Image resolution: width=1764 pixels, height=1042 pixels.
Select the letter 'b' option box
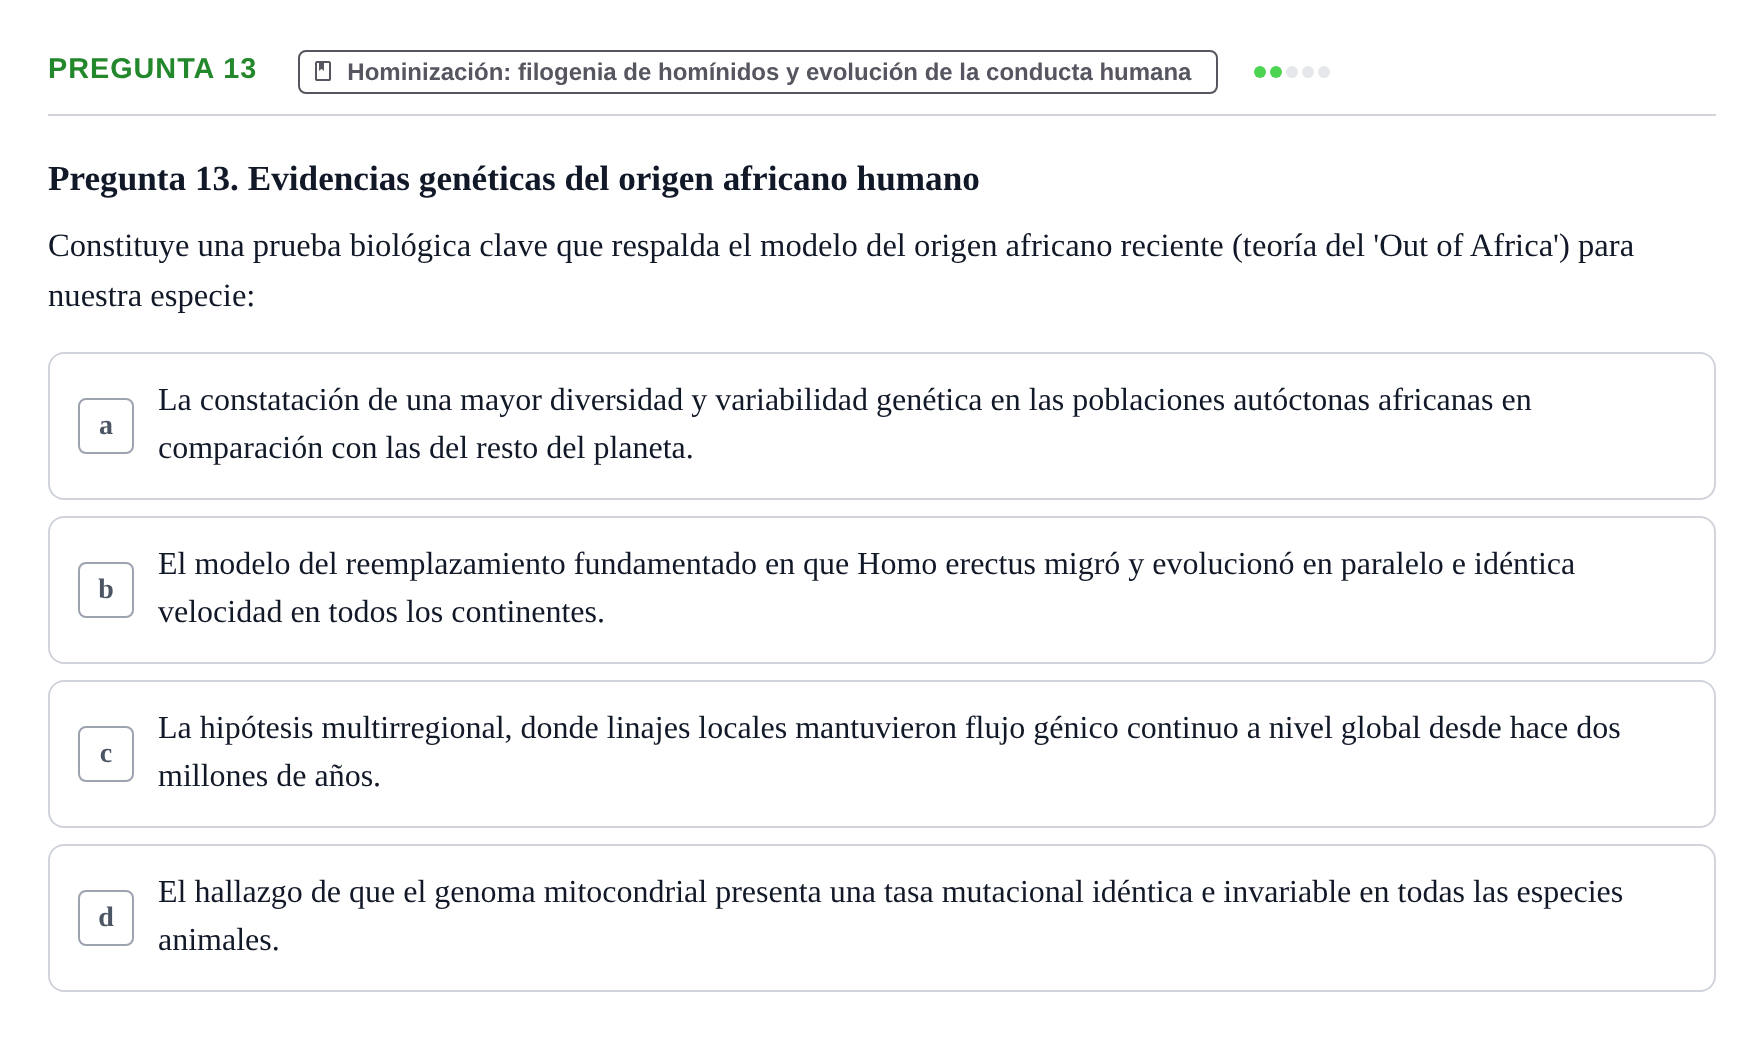(x=106, y=590)
